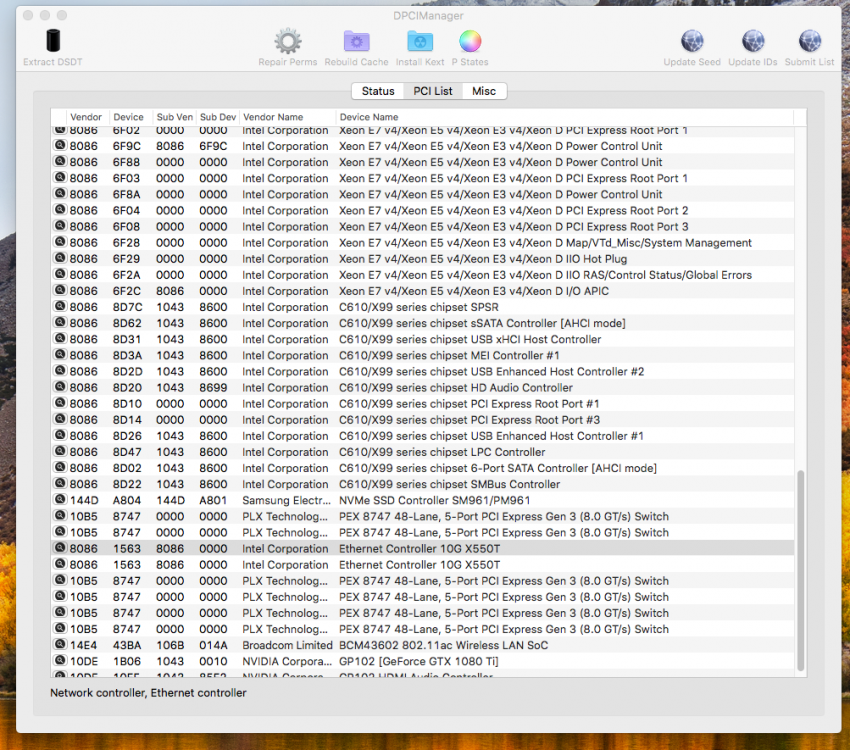Screen dimensions: 850x750
Task: Click magnifier icon on I/O APIC row
Action: point(60,290)
